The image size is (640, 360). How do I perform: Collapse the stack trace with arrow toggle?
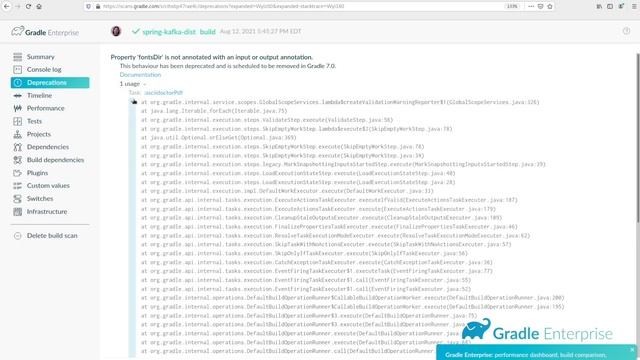pyautogui.click(x=134, y=102)
